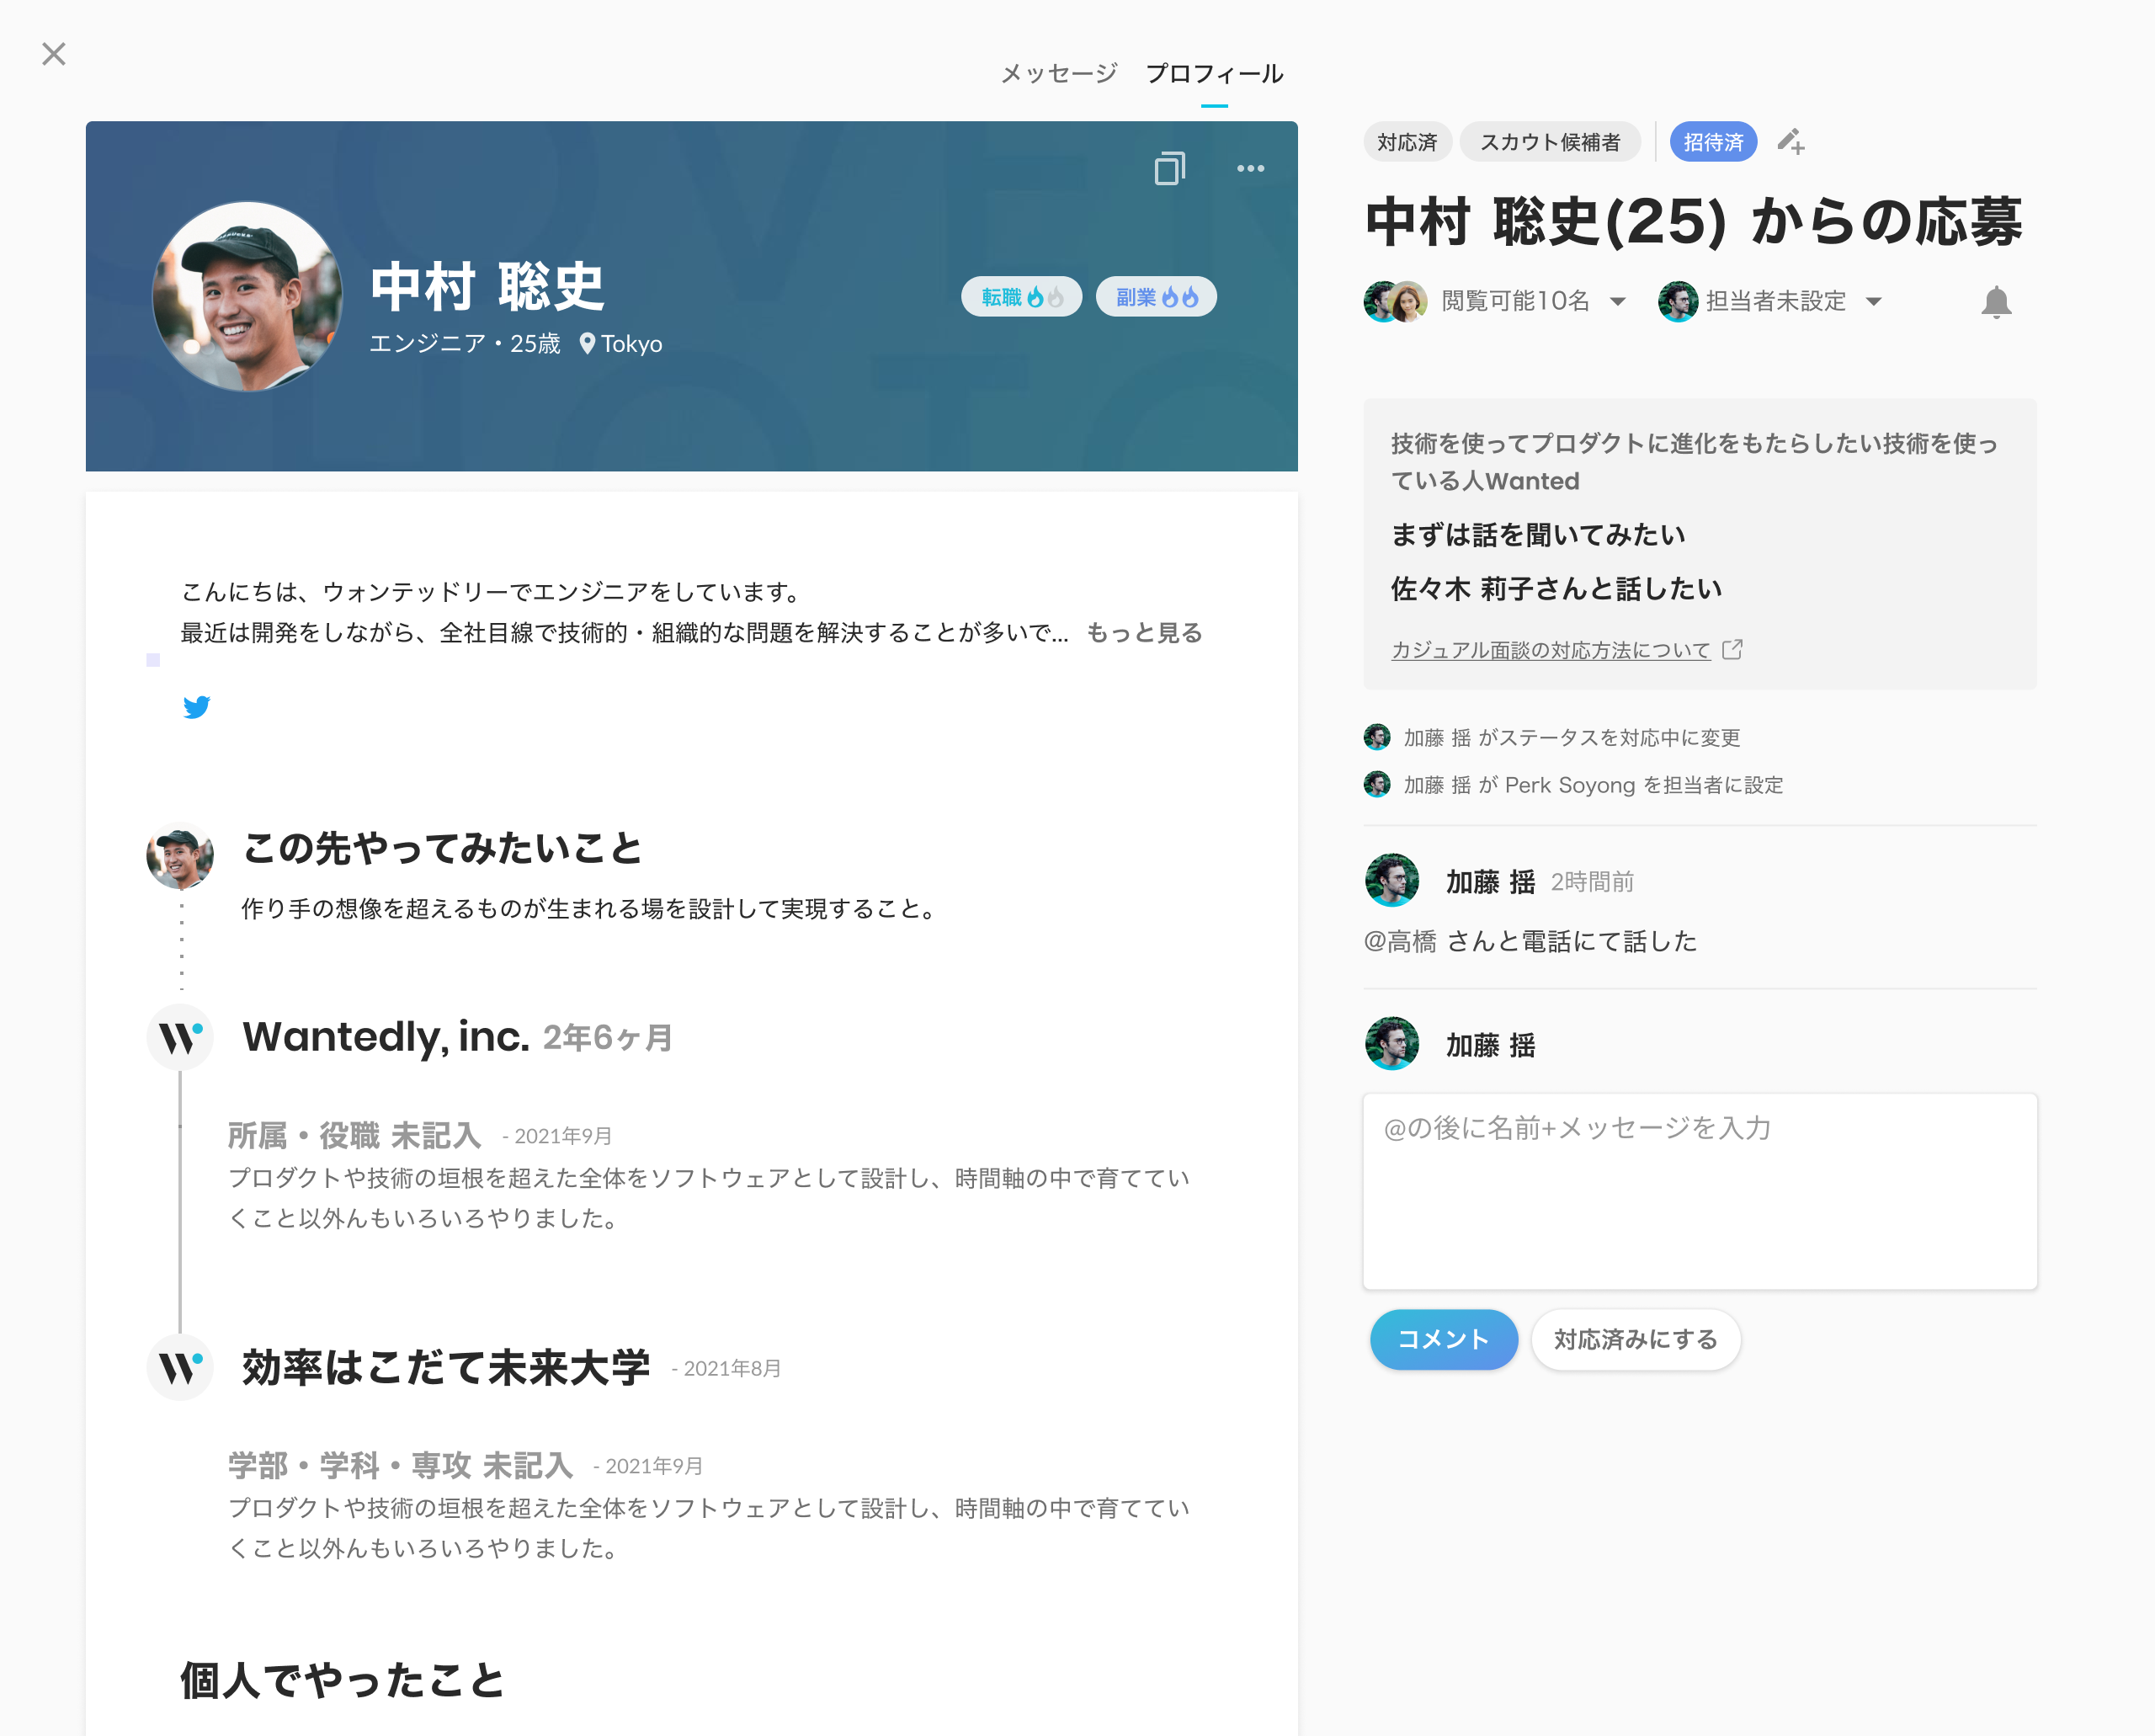Screen dimensions: 2155x1736
Task: Click the Wantedly, inc. company logo icon
Action: tap(180, 1037)
